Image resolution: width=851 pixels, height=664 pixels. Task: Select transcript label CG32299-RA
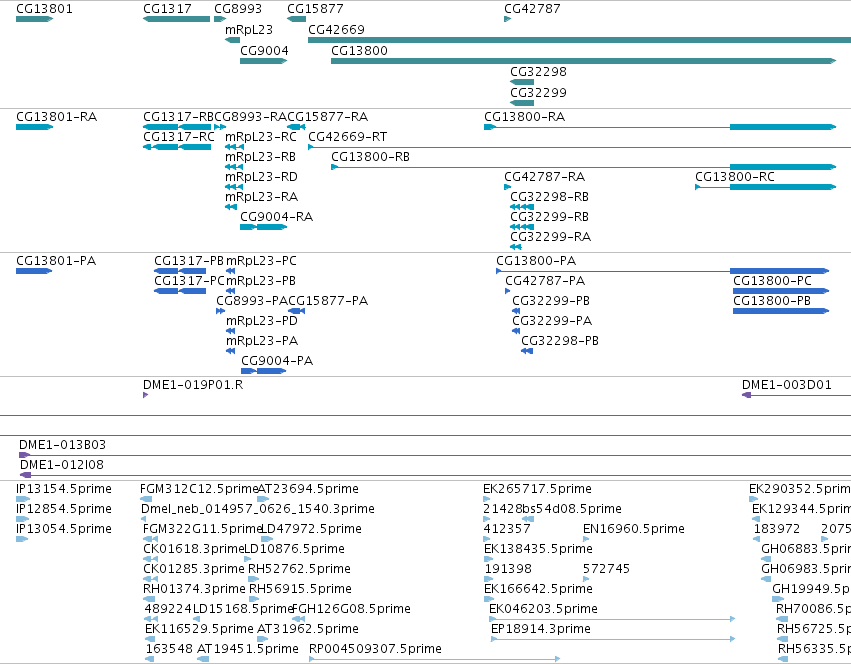[550, 237]
